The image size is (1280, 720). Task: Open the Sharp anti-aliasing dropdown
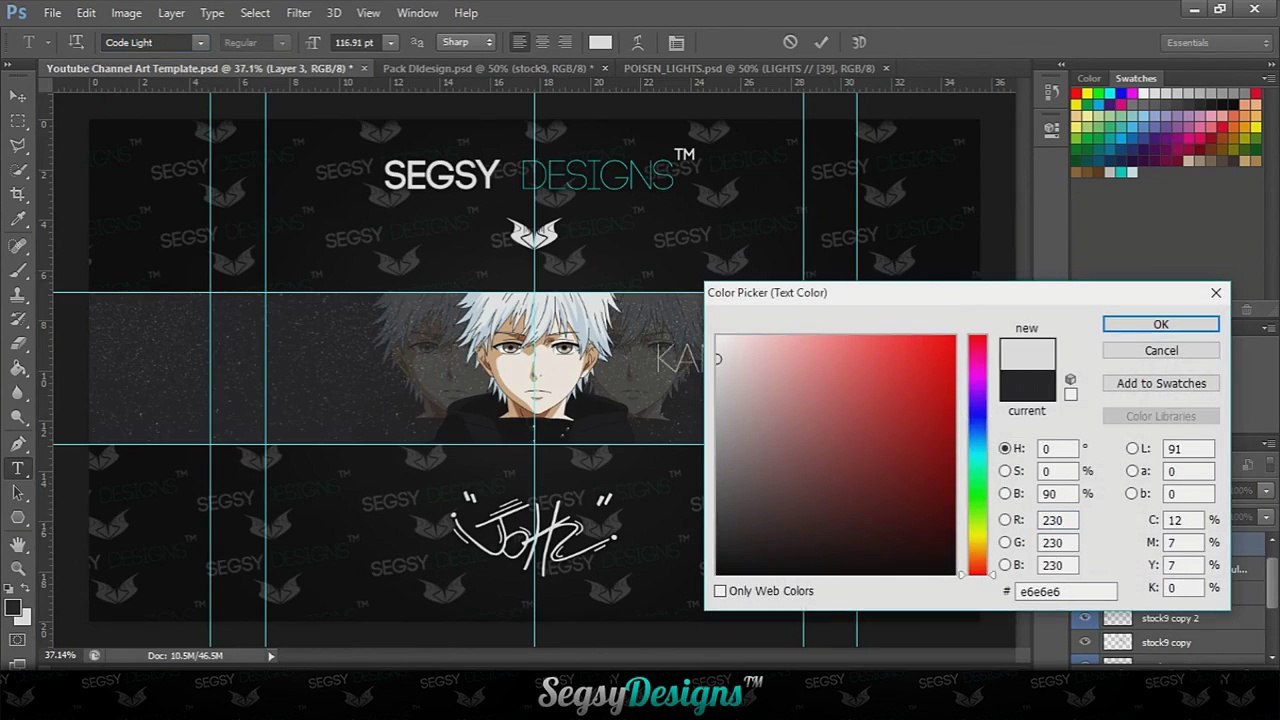pos(466,43)
